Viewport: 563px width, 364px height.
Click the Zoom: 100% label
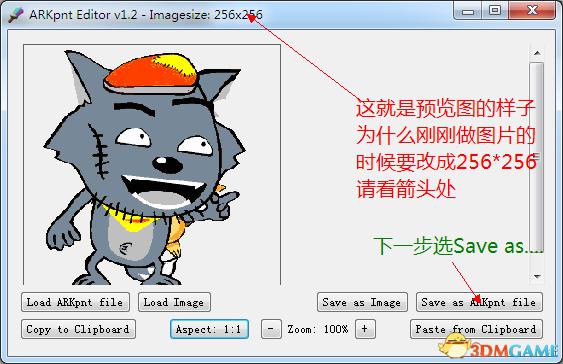pyautogui.click(x=318, y=329)
